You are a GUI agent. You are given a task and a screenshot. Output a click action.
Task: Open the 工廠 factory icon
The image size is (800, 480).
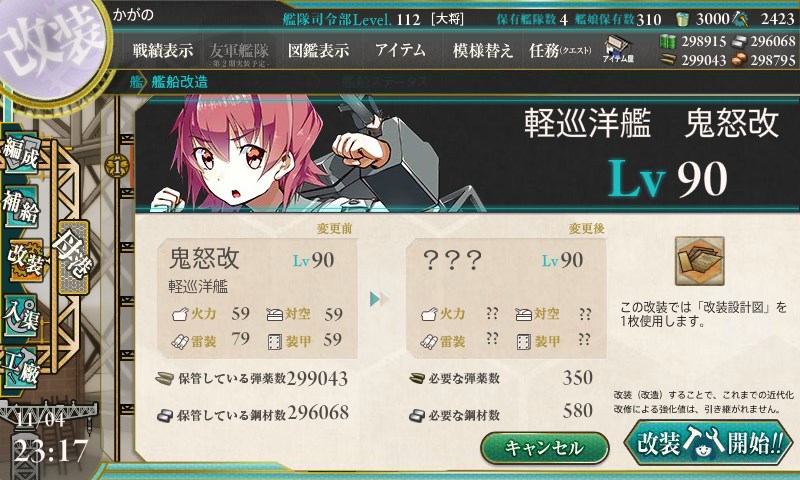coord(21,368)
